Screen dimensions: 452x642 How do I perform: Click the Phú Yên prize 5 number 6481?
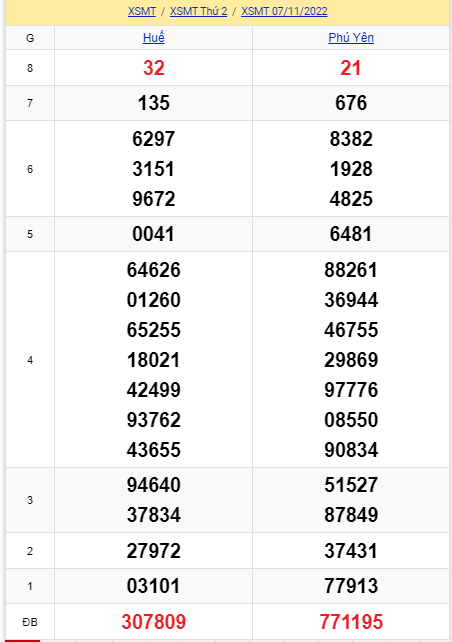pyautogui.click(x=351, y=234)
